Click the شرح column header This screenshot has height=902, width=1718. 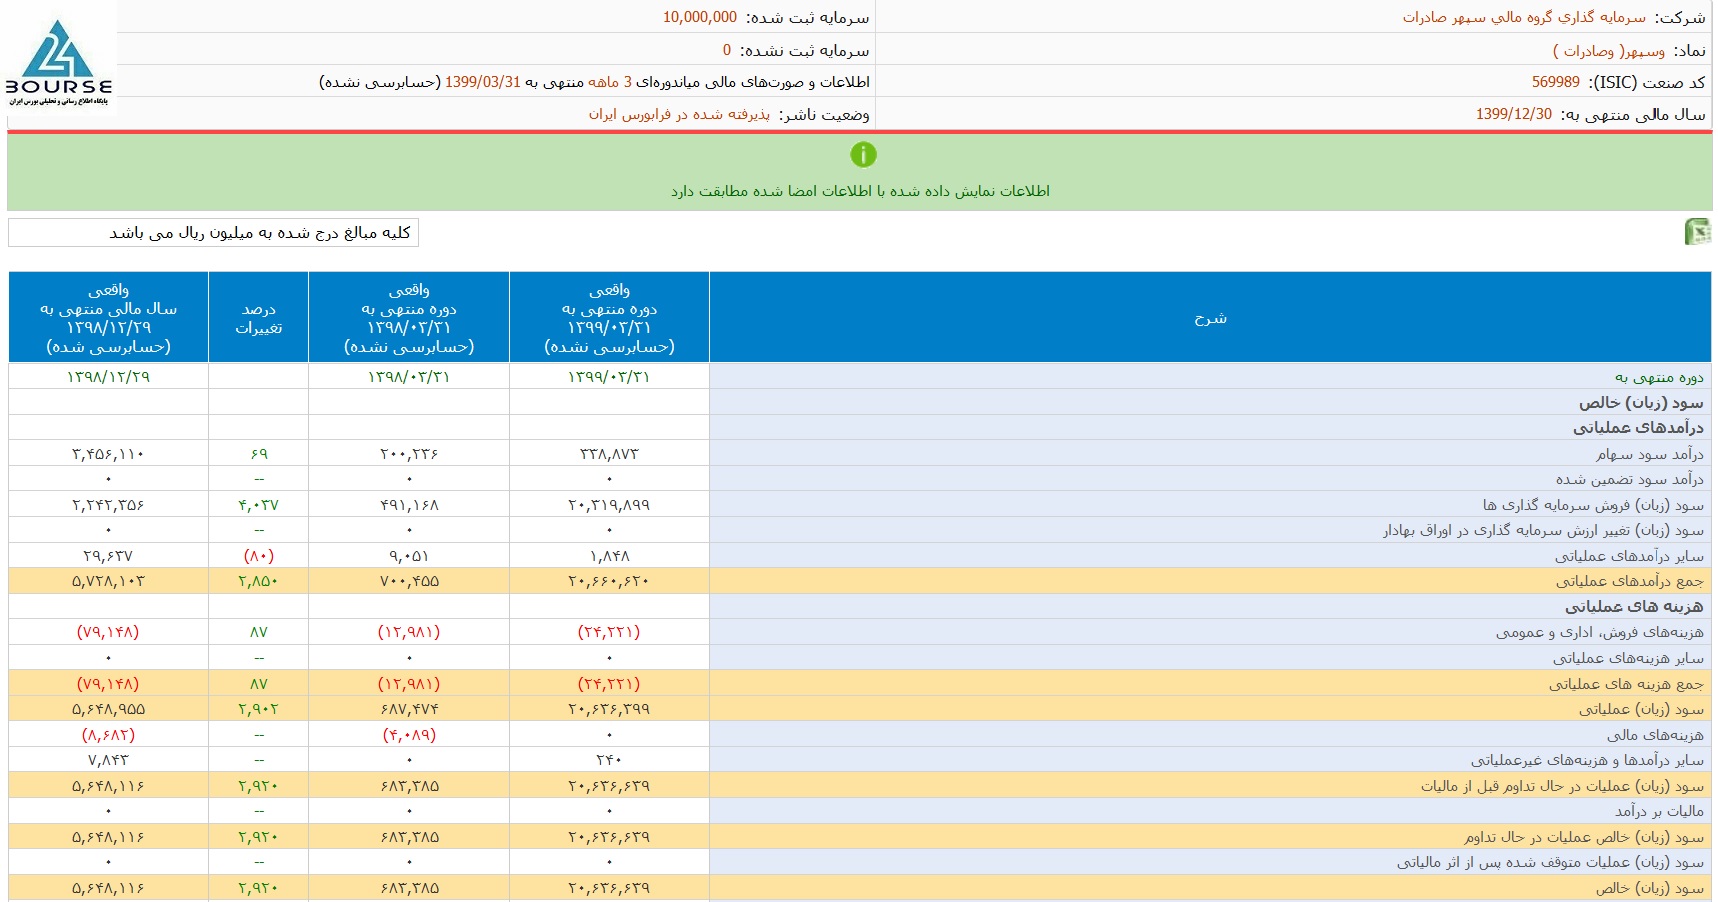pyautogui.click(x=1209, y=318)
